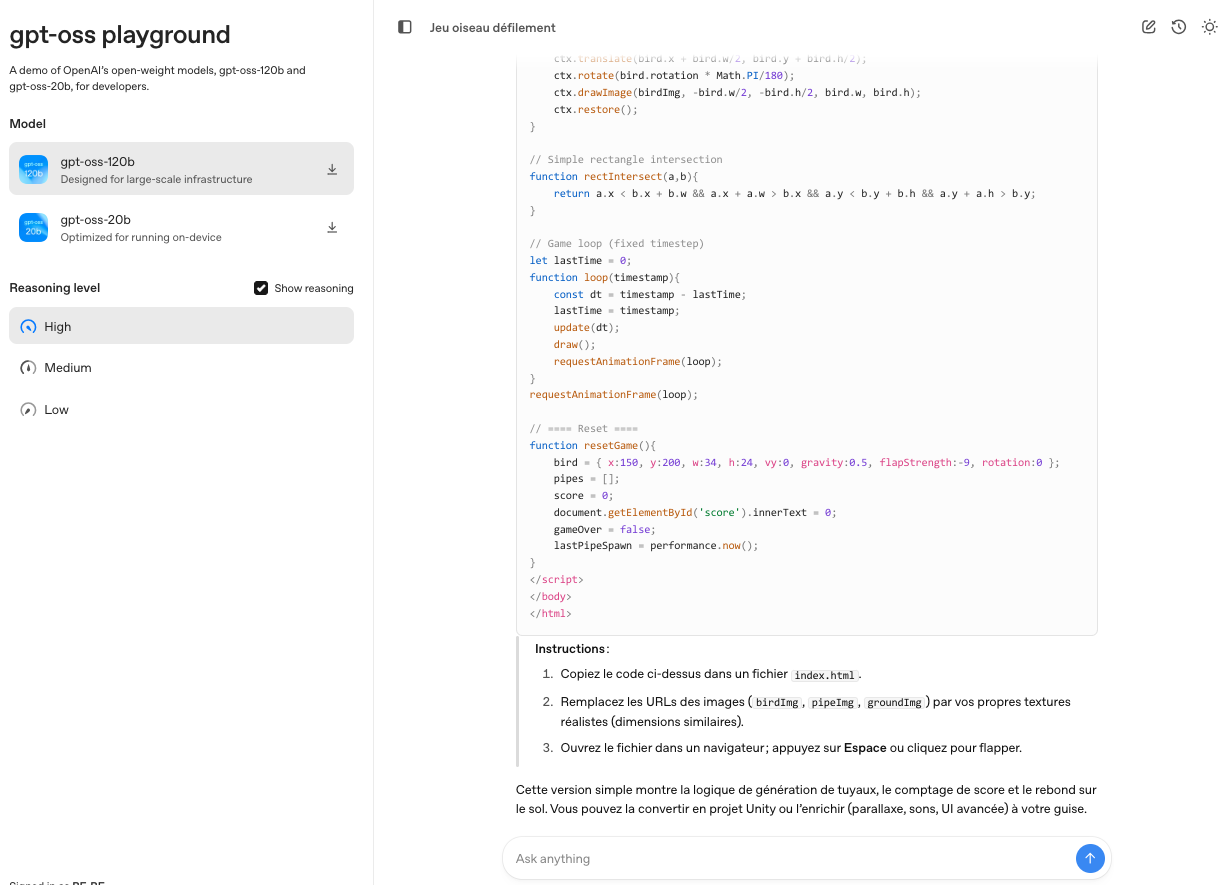Click the chat title Jeu oiseau défilement
Viewport: 1224px width, 885px height.
pos(493,28)
